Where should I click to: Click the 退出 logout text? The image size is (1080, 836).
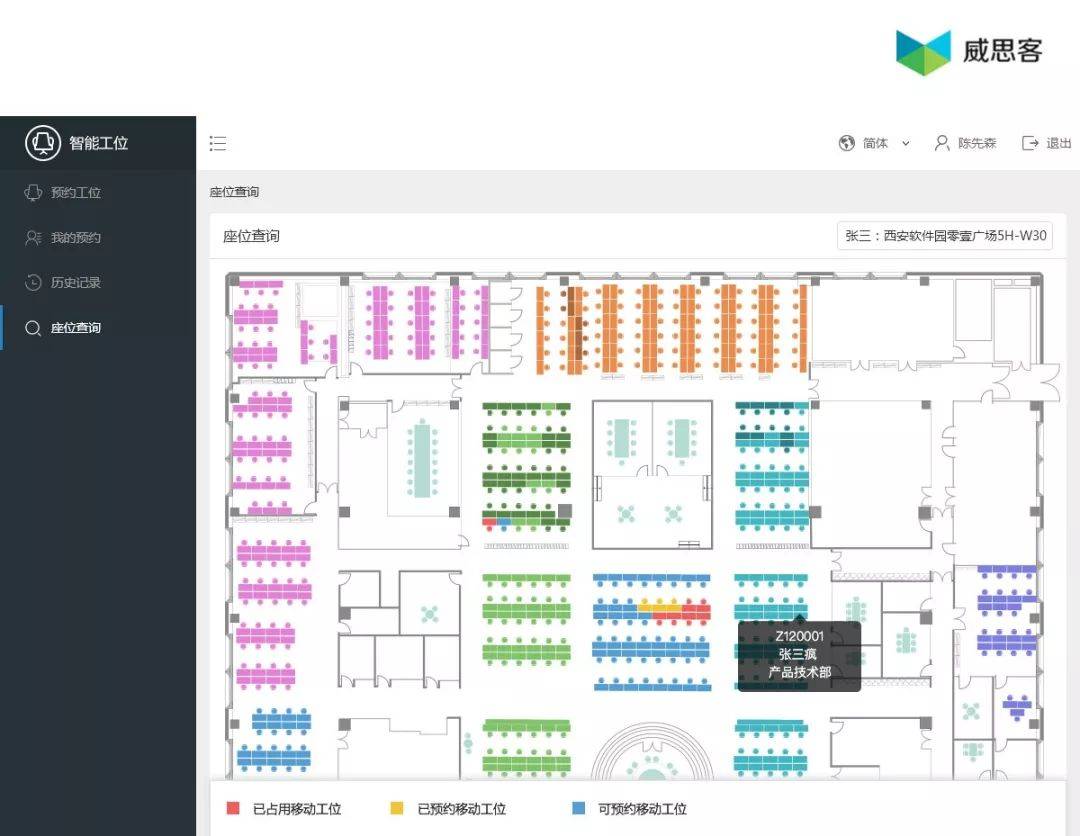click(1059, 143)
